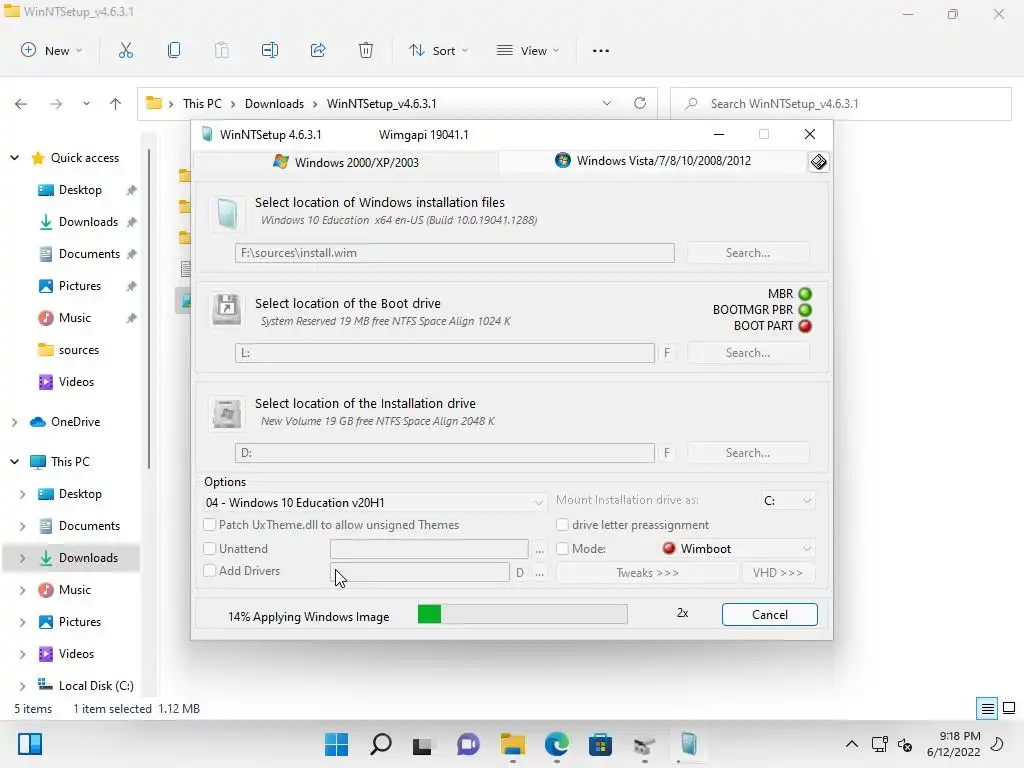The height and width of the screenshot is (768, 1024).
Task: Open the New dropdown in Explorer toolbar
Action: click(x=52, y=50)
